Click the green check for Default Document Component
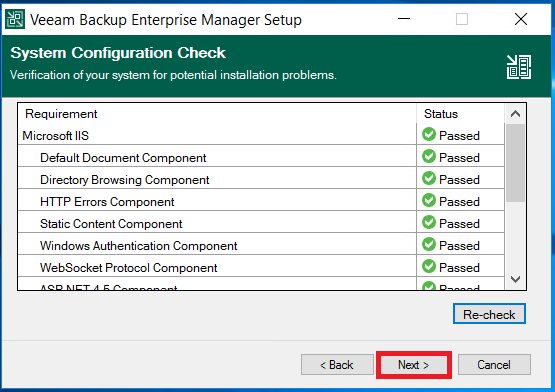The height and width of the screenshot is (392, 555). [x=429, y=156]
